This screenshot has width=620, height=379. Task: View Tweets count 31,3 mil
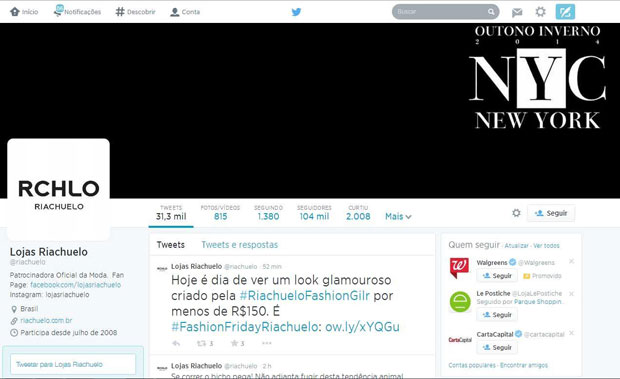point(171,213)
